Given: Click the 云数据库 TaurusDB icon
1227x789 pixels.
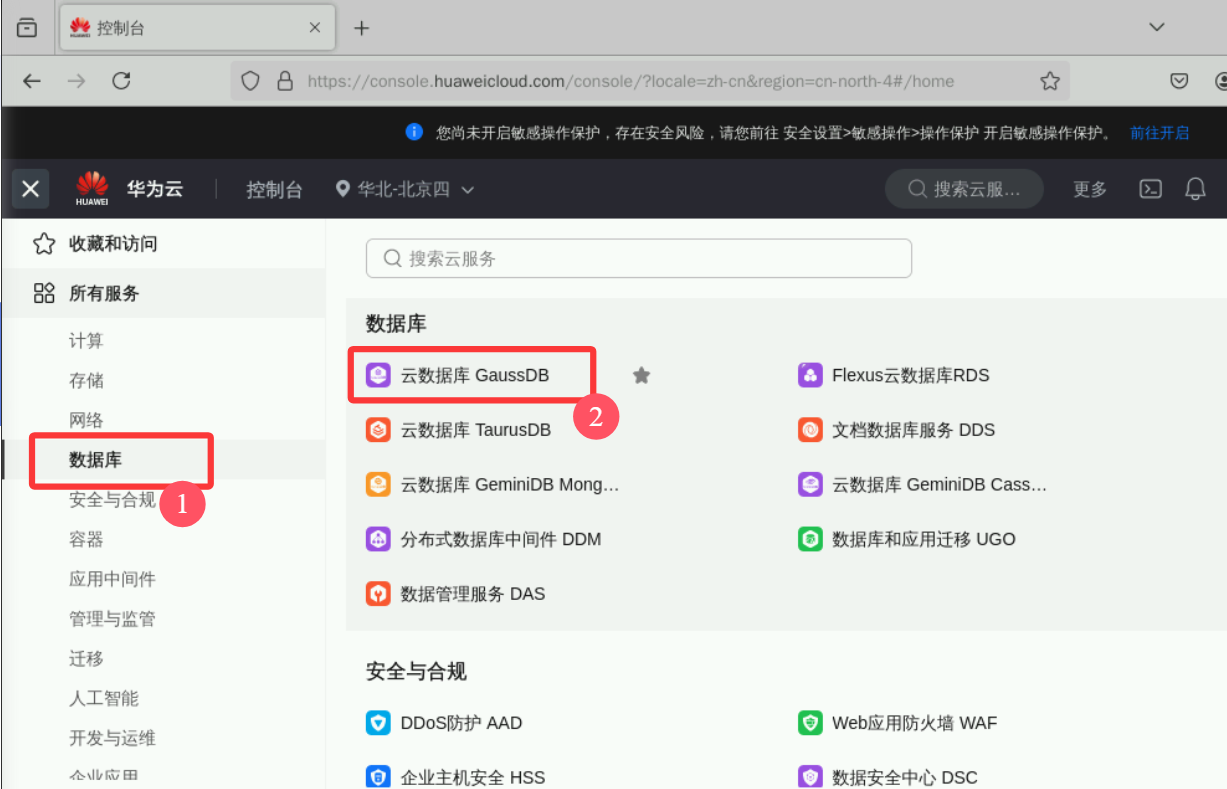Looking at the screenshot, I should (377, 430).
